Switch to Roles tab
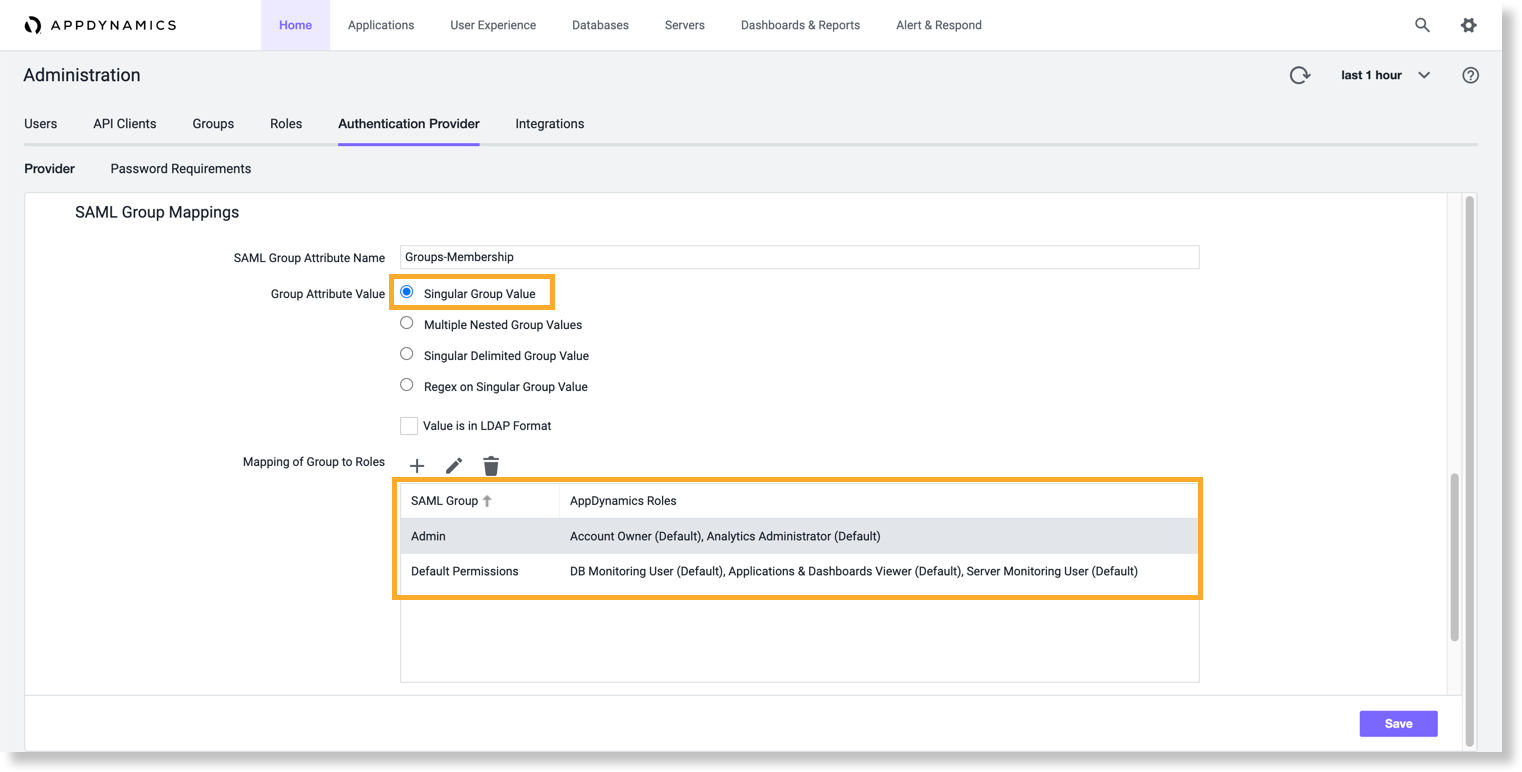The image size is (1522, 772). (x=286, y=124)
